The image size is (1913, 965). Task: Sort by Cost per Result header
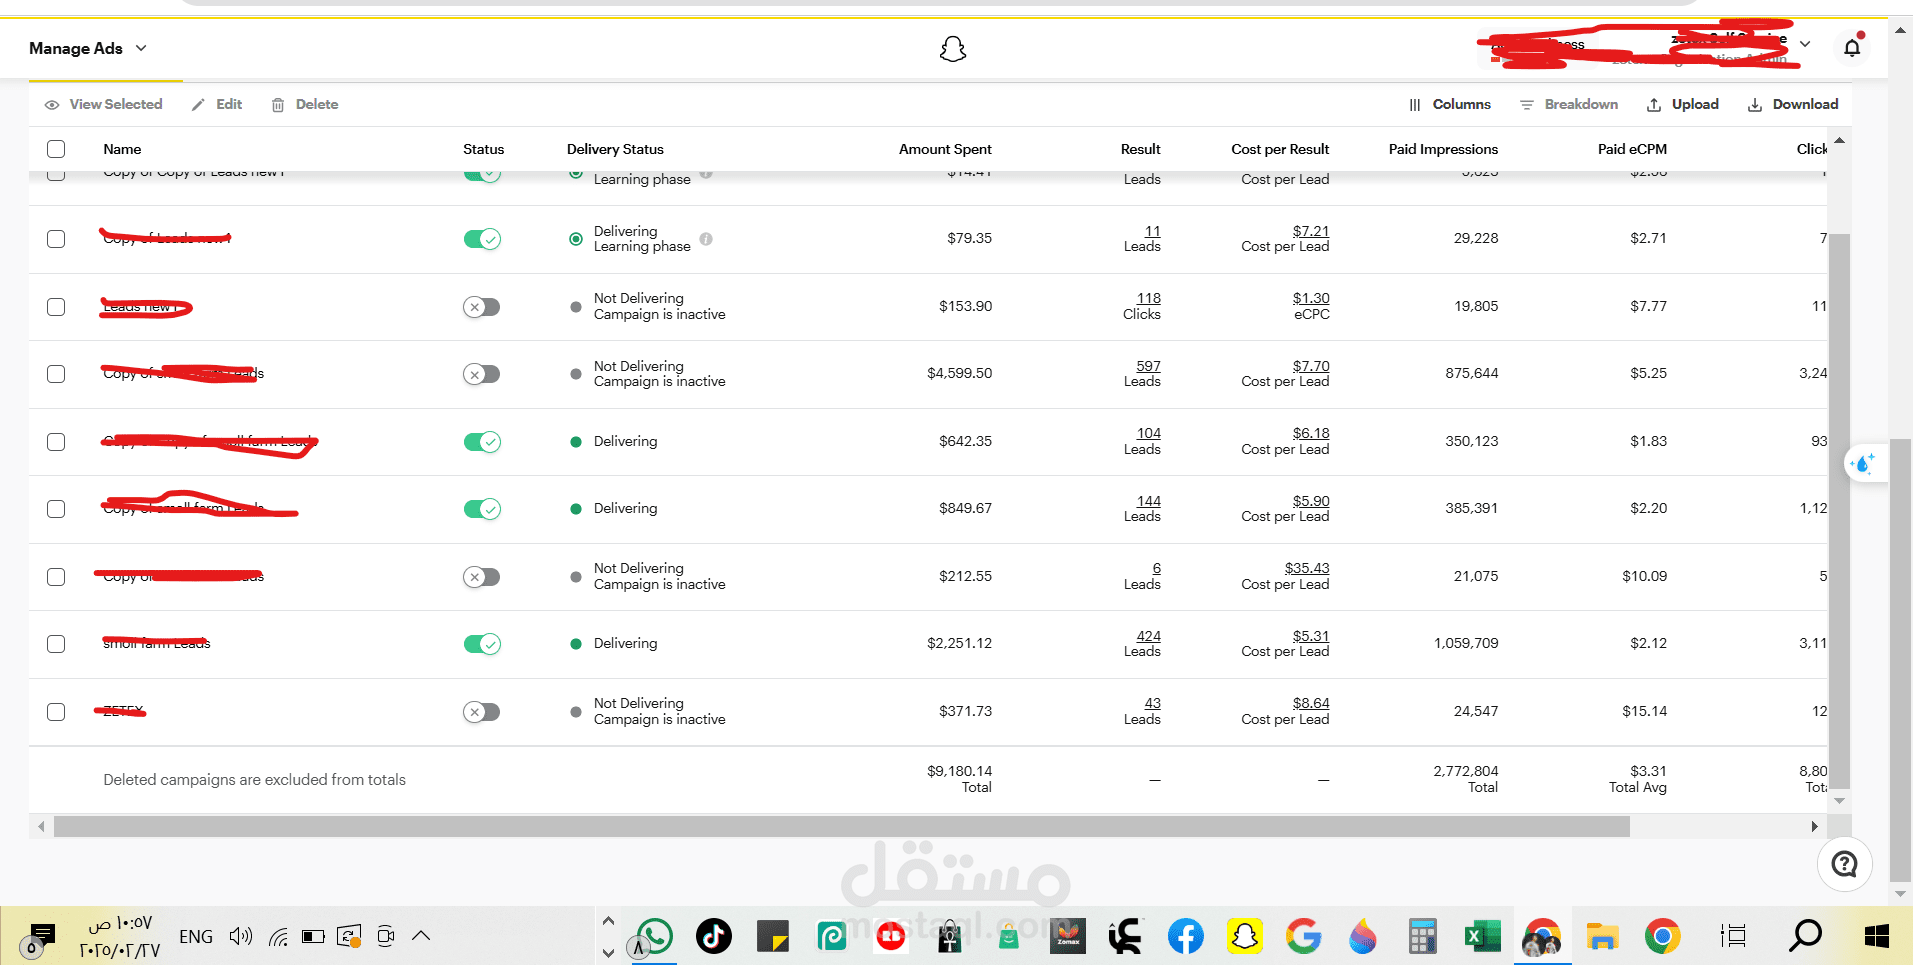(x=1280, y=149)
